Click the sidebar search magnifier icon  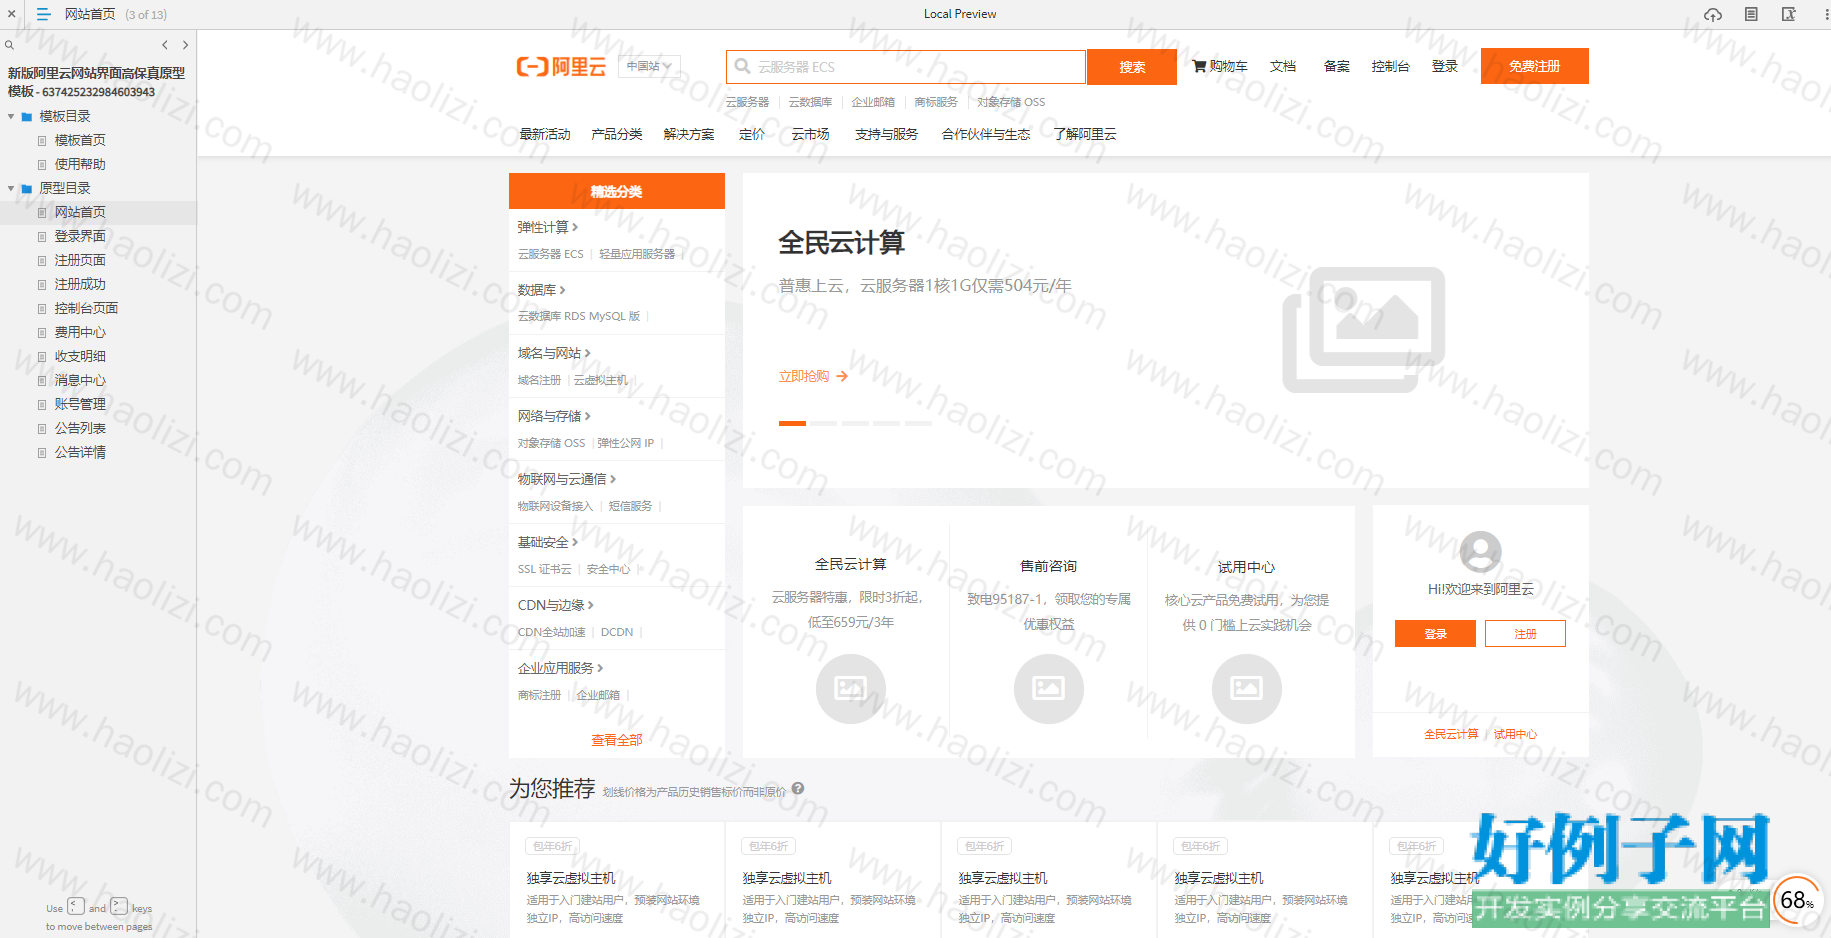point(9,45)
